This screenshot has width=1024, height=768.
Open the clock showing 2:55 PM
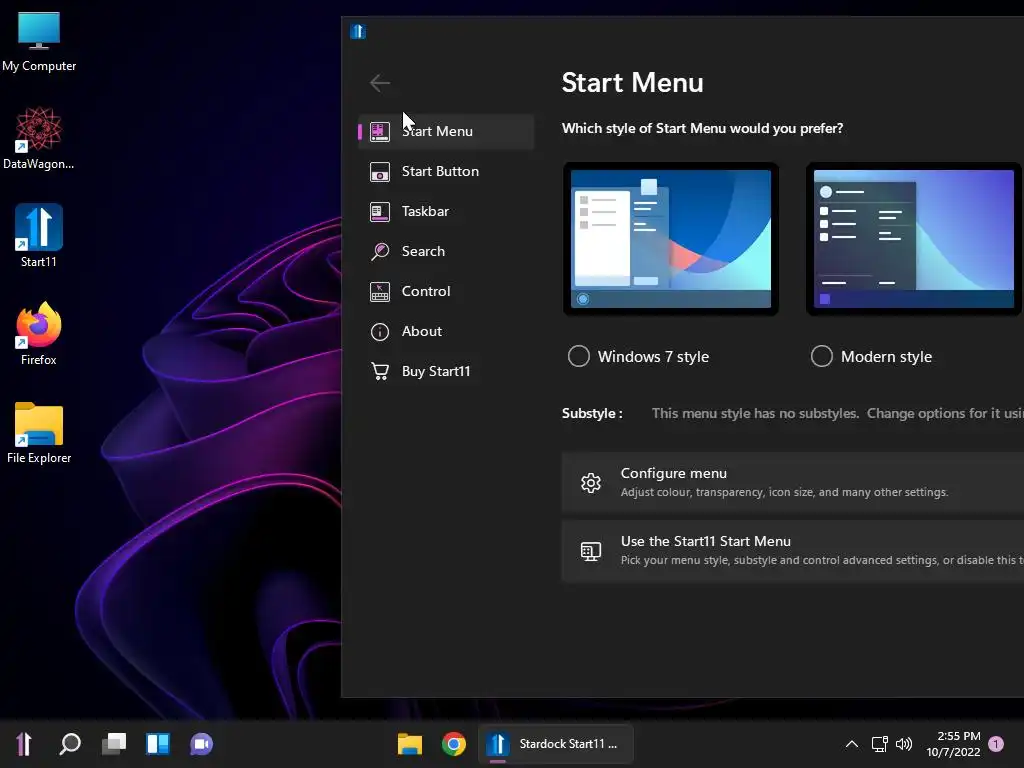click(x=953, y=744)
